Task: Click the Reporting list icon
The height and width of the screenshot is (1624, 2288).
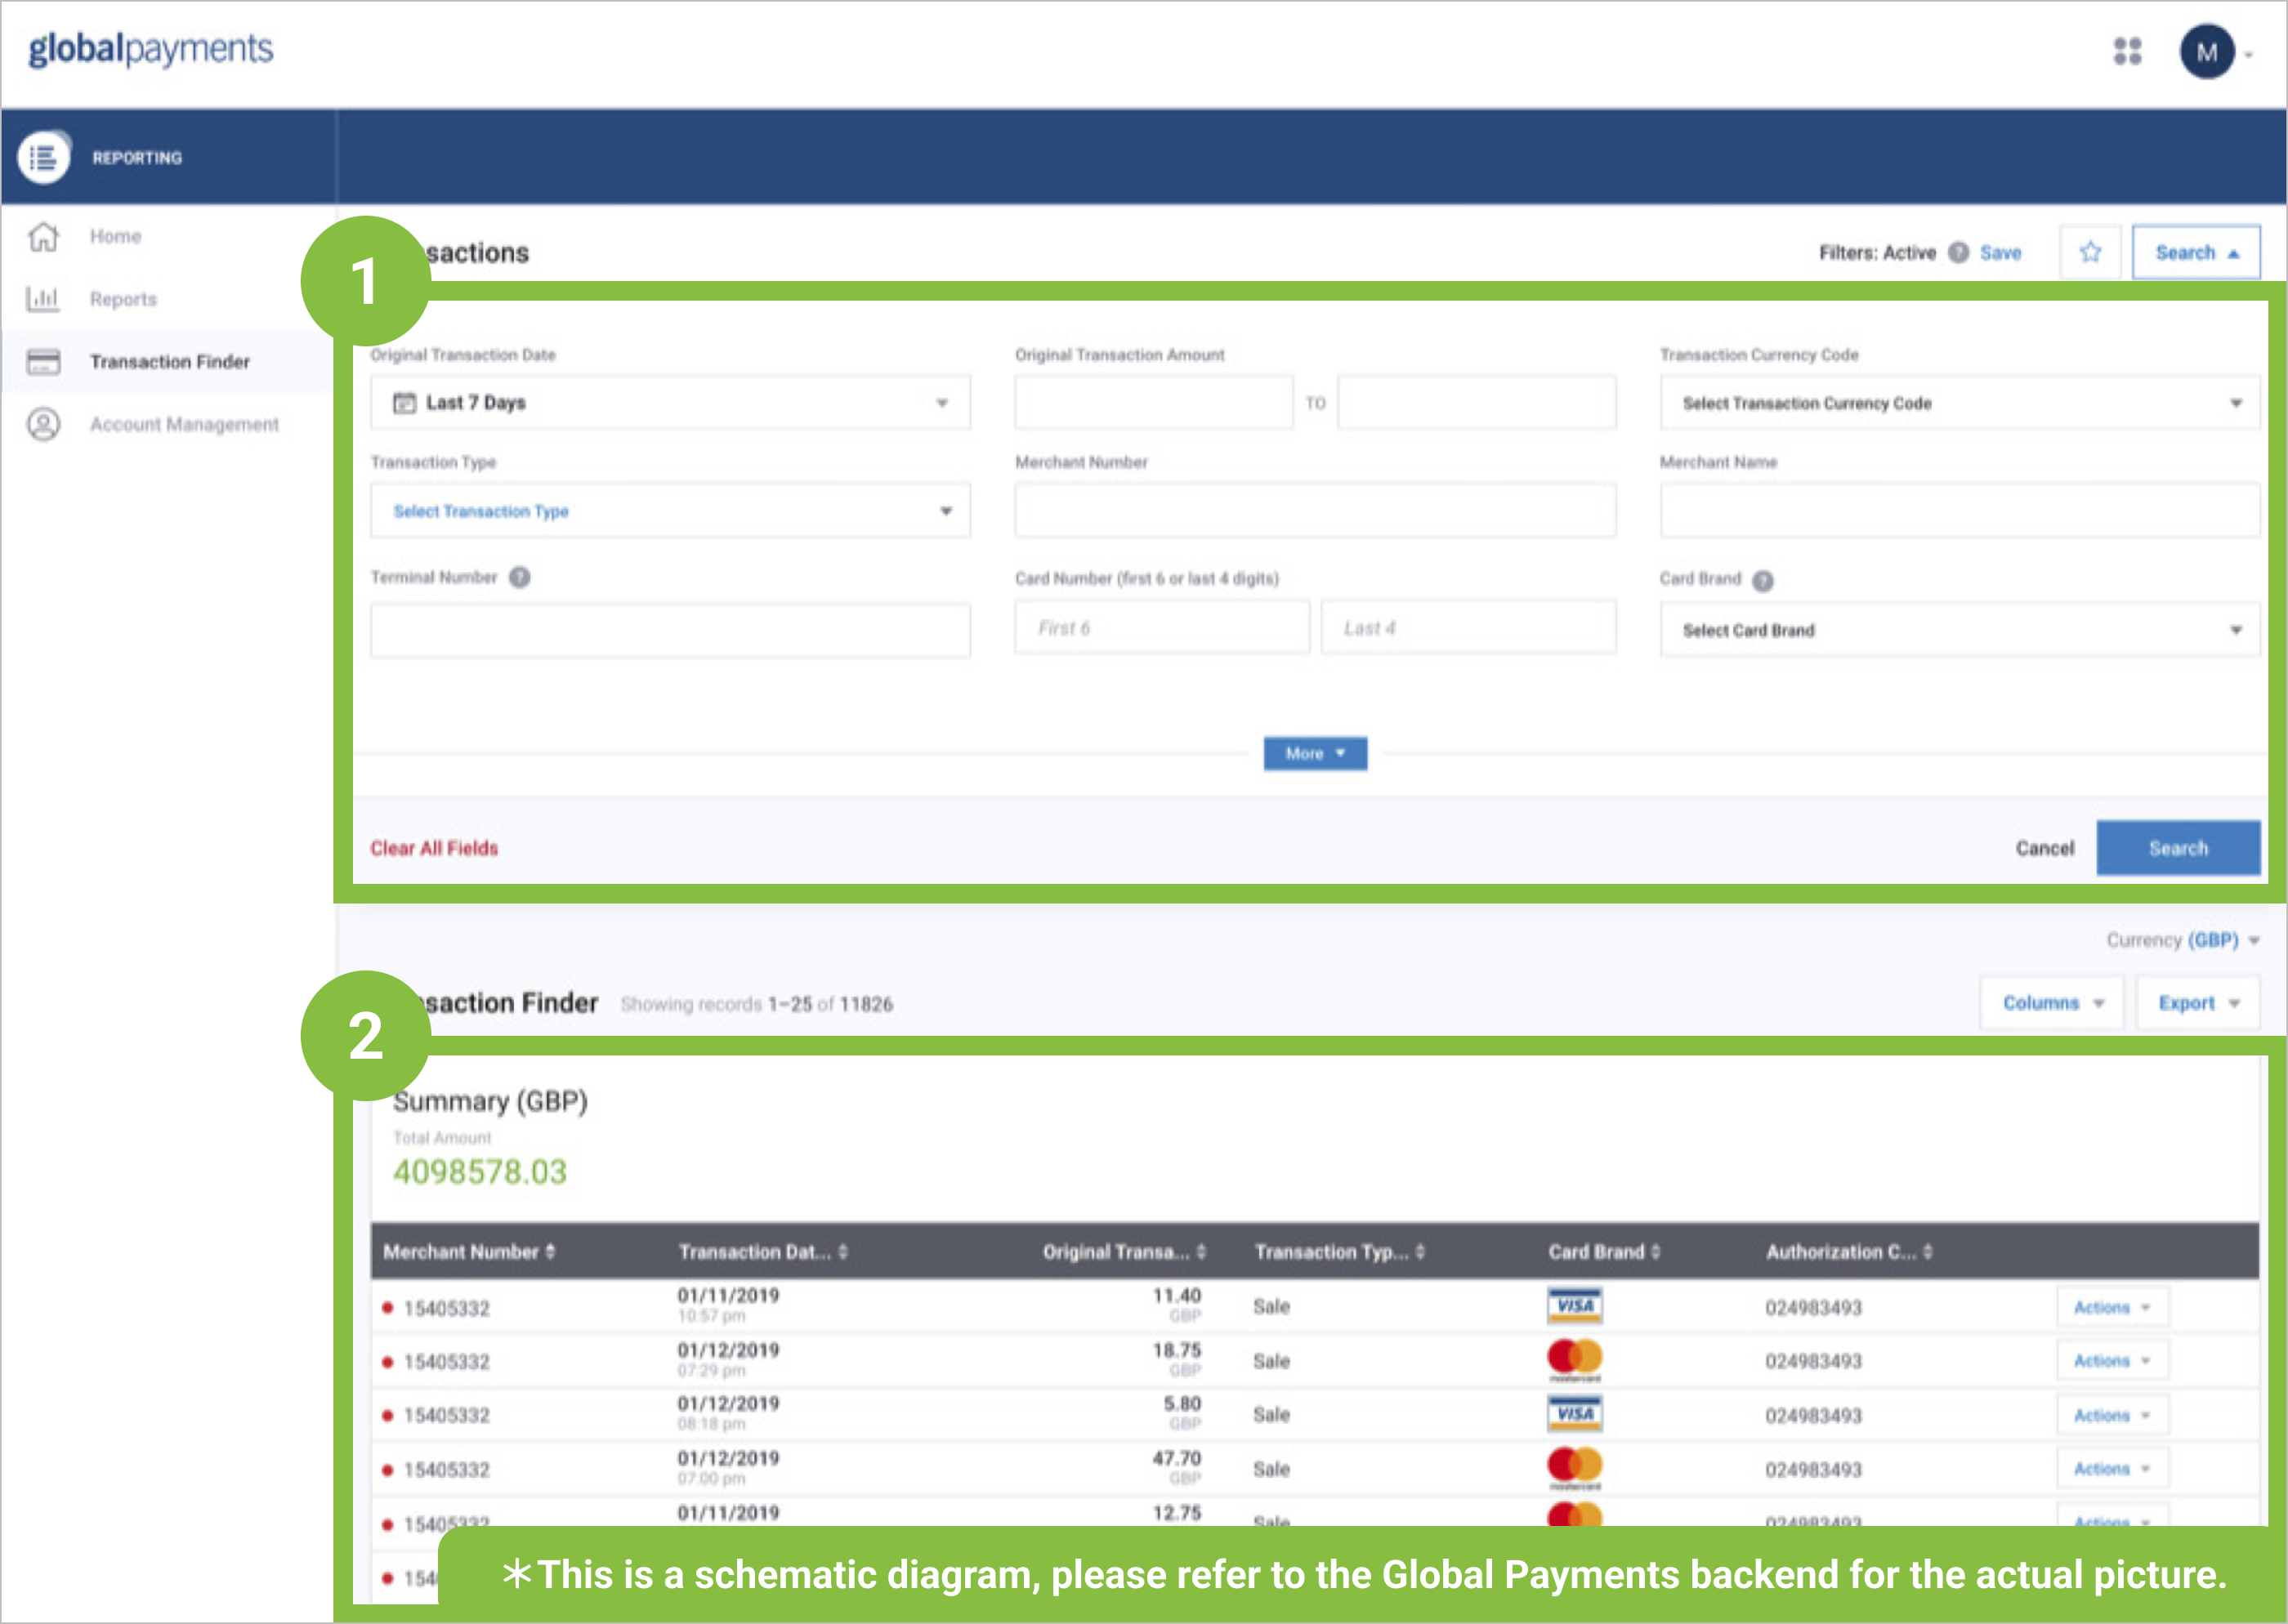Action: 43,157
